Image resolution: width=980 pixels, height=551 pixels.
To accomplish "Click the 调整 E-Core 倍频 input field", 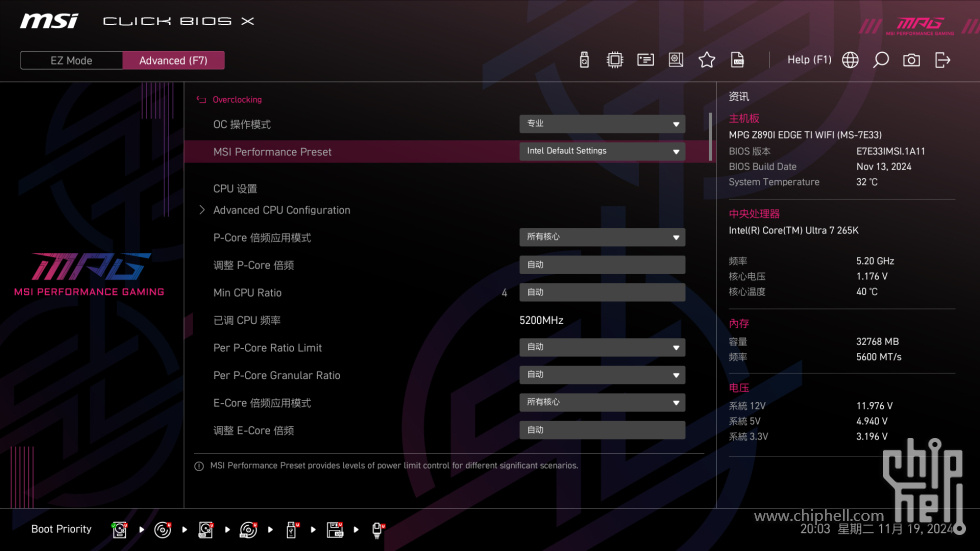I will pos(602,430).
